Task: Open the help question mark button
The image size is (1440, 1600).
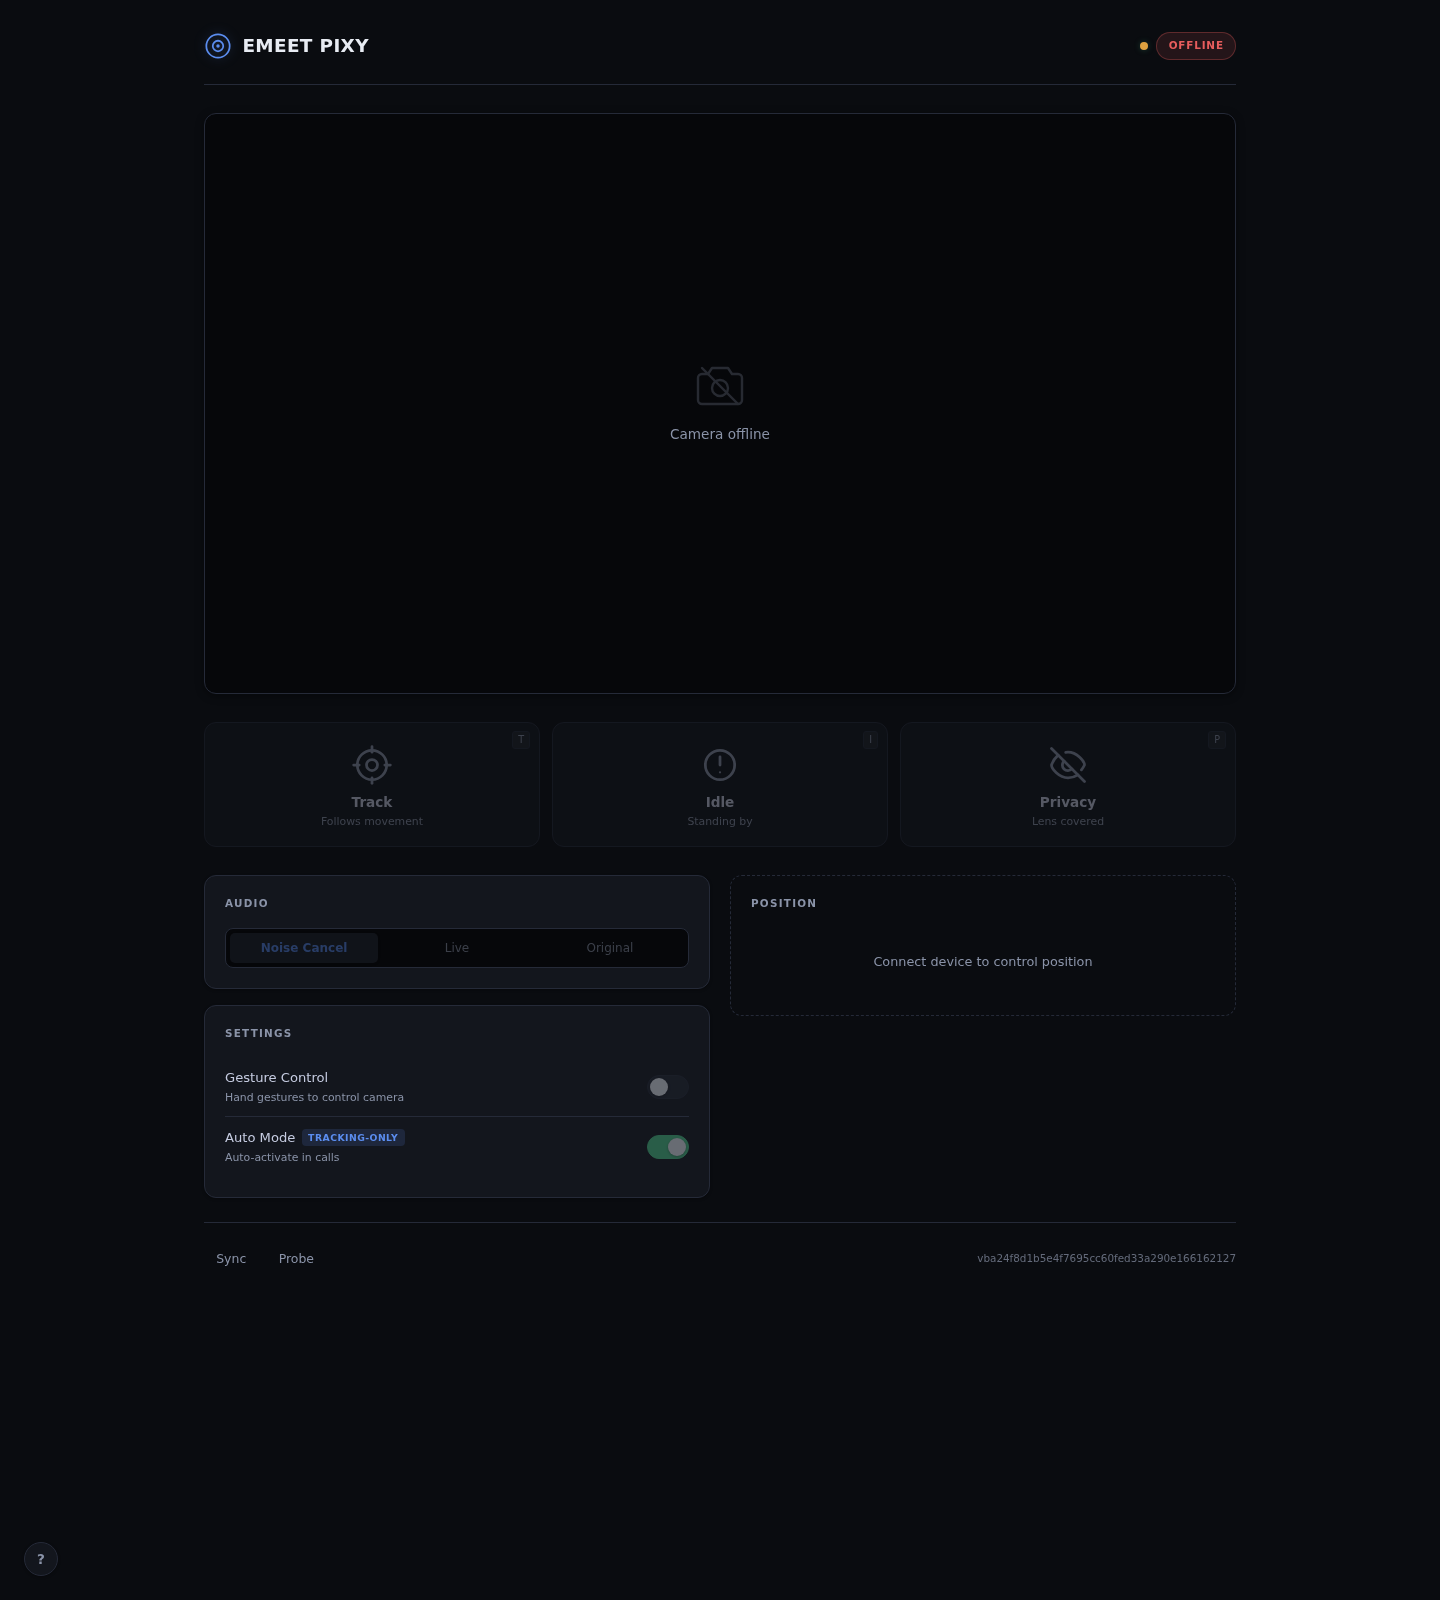Action: [x=41, y=1559]
